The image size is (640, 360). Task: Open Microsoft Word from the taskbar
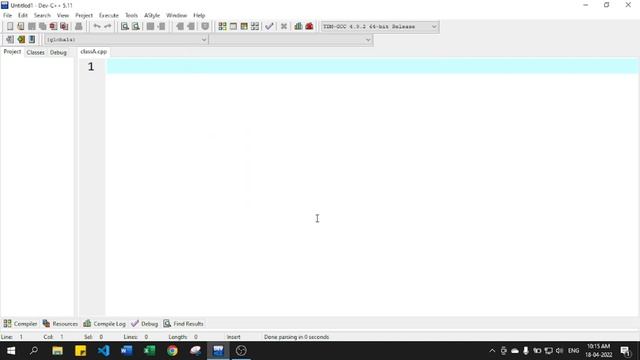click(x=127, y=351)
